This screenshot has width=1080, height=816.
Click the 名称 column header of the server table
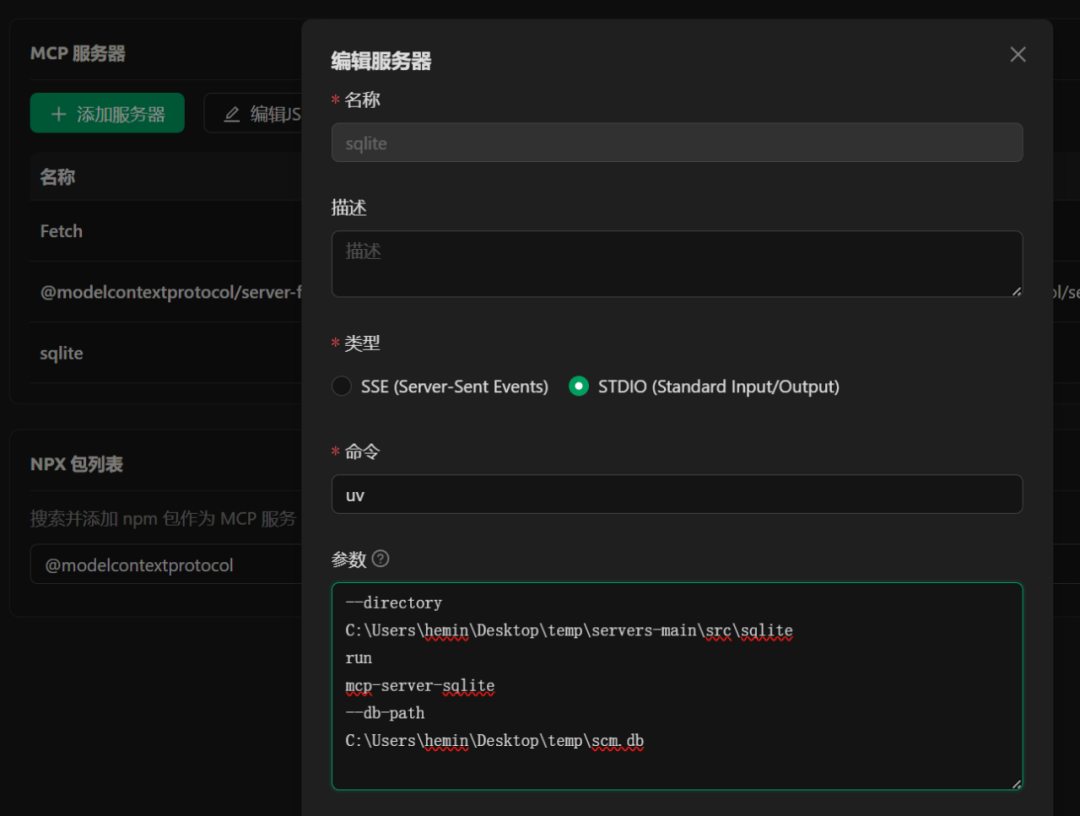[x=57, y=177]
